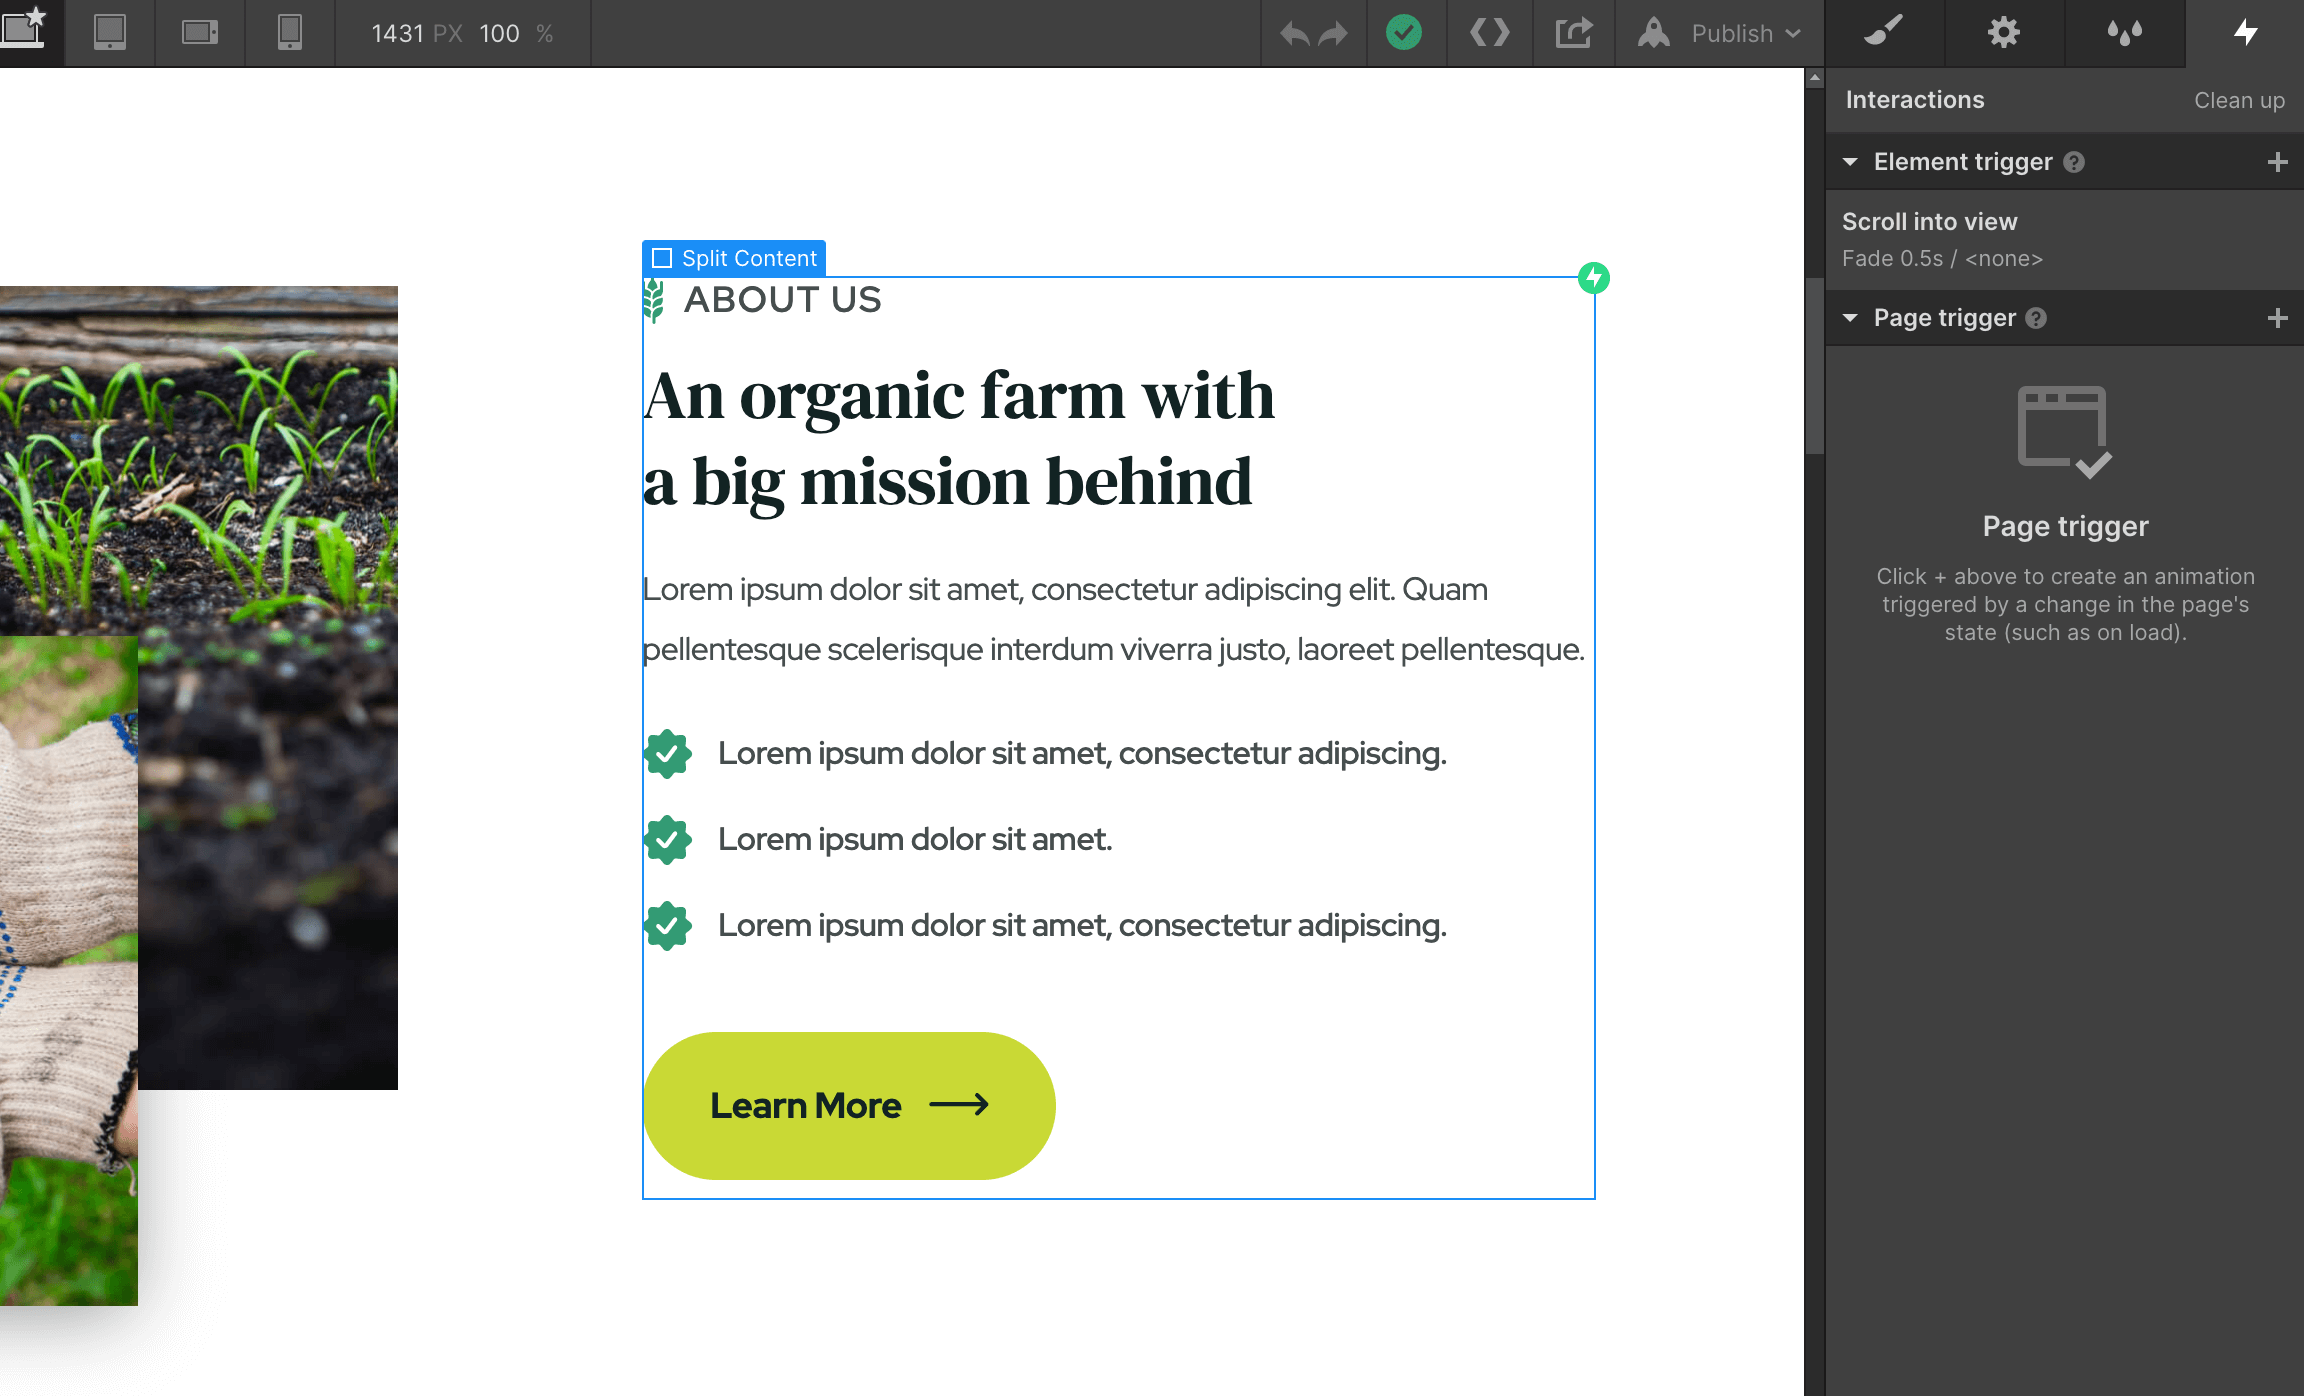This screenshot has width=2304, height=1396.
Task: Select the organic farm heading
Action: (958, 438)
